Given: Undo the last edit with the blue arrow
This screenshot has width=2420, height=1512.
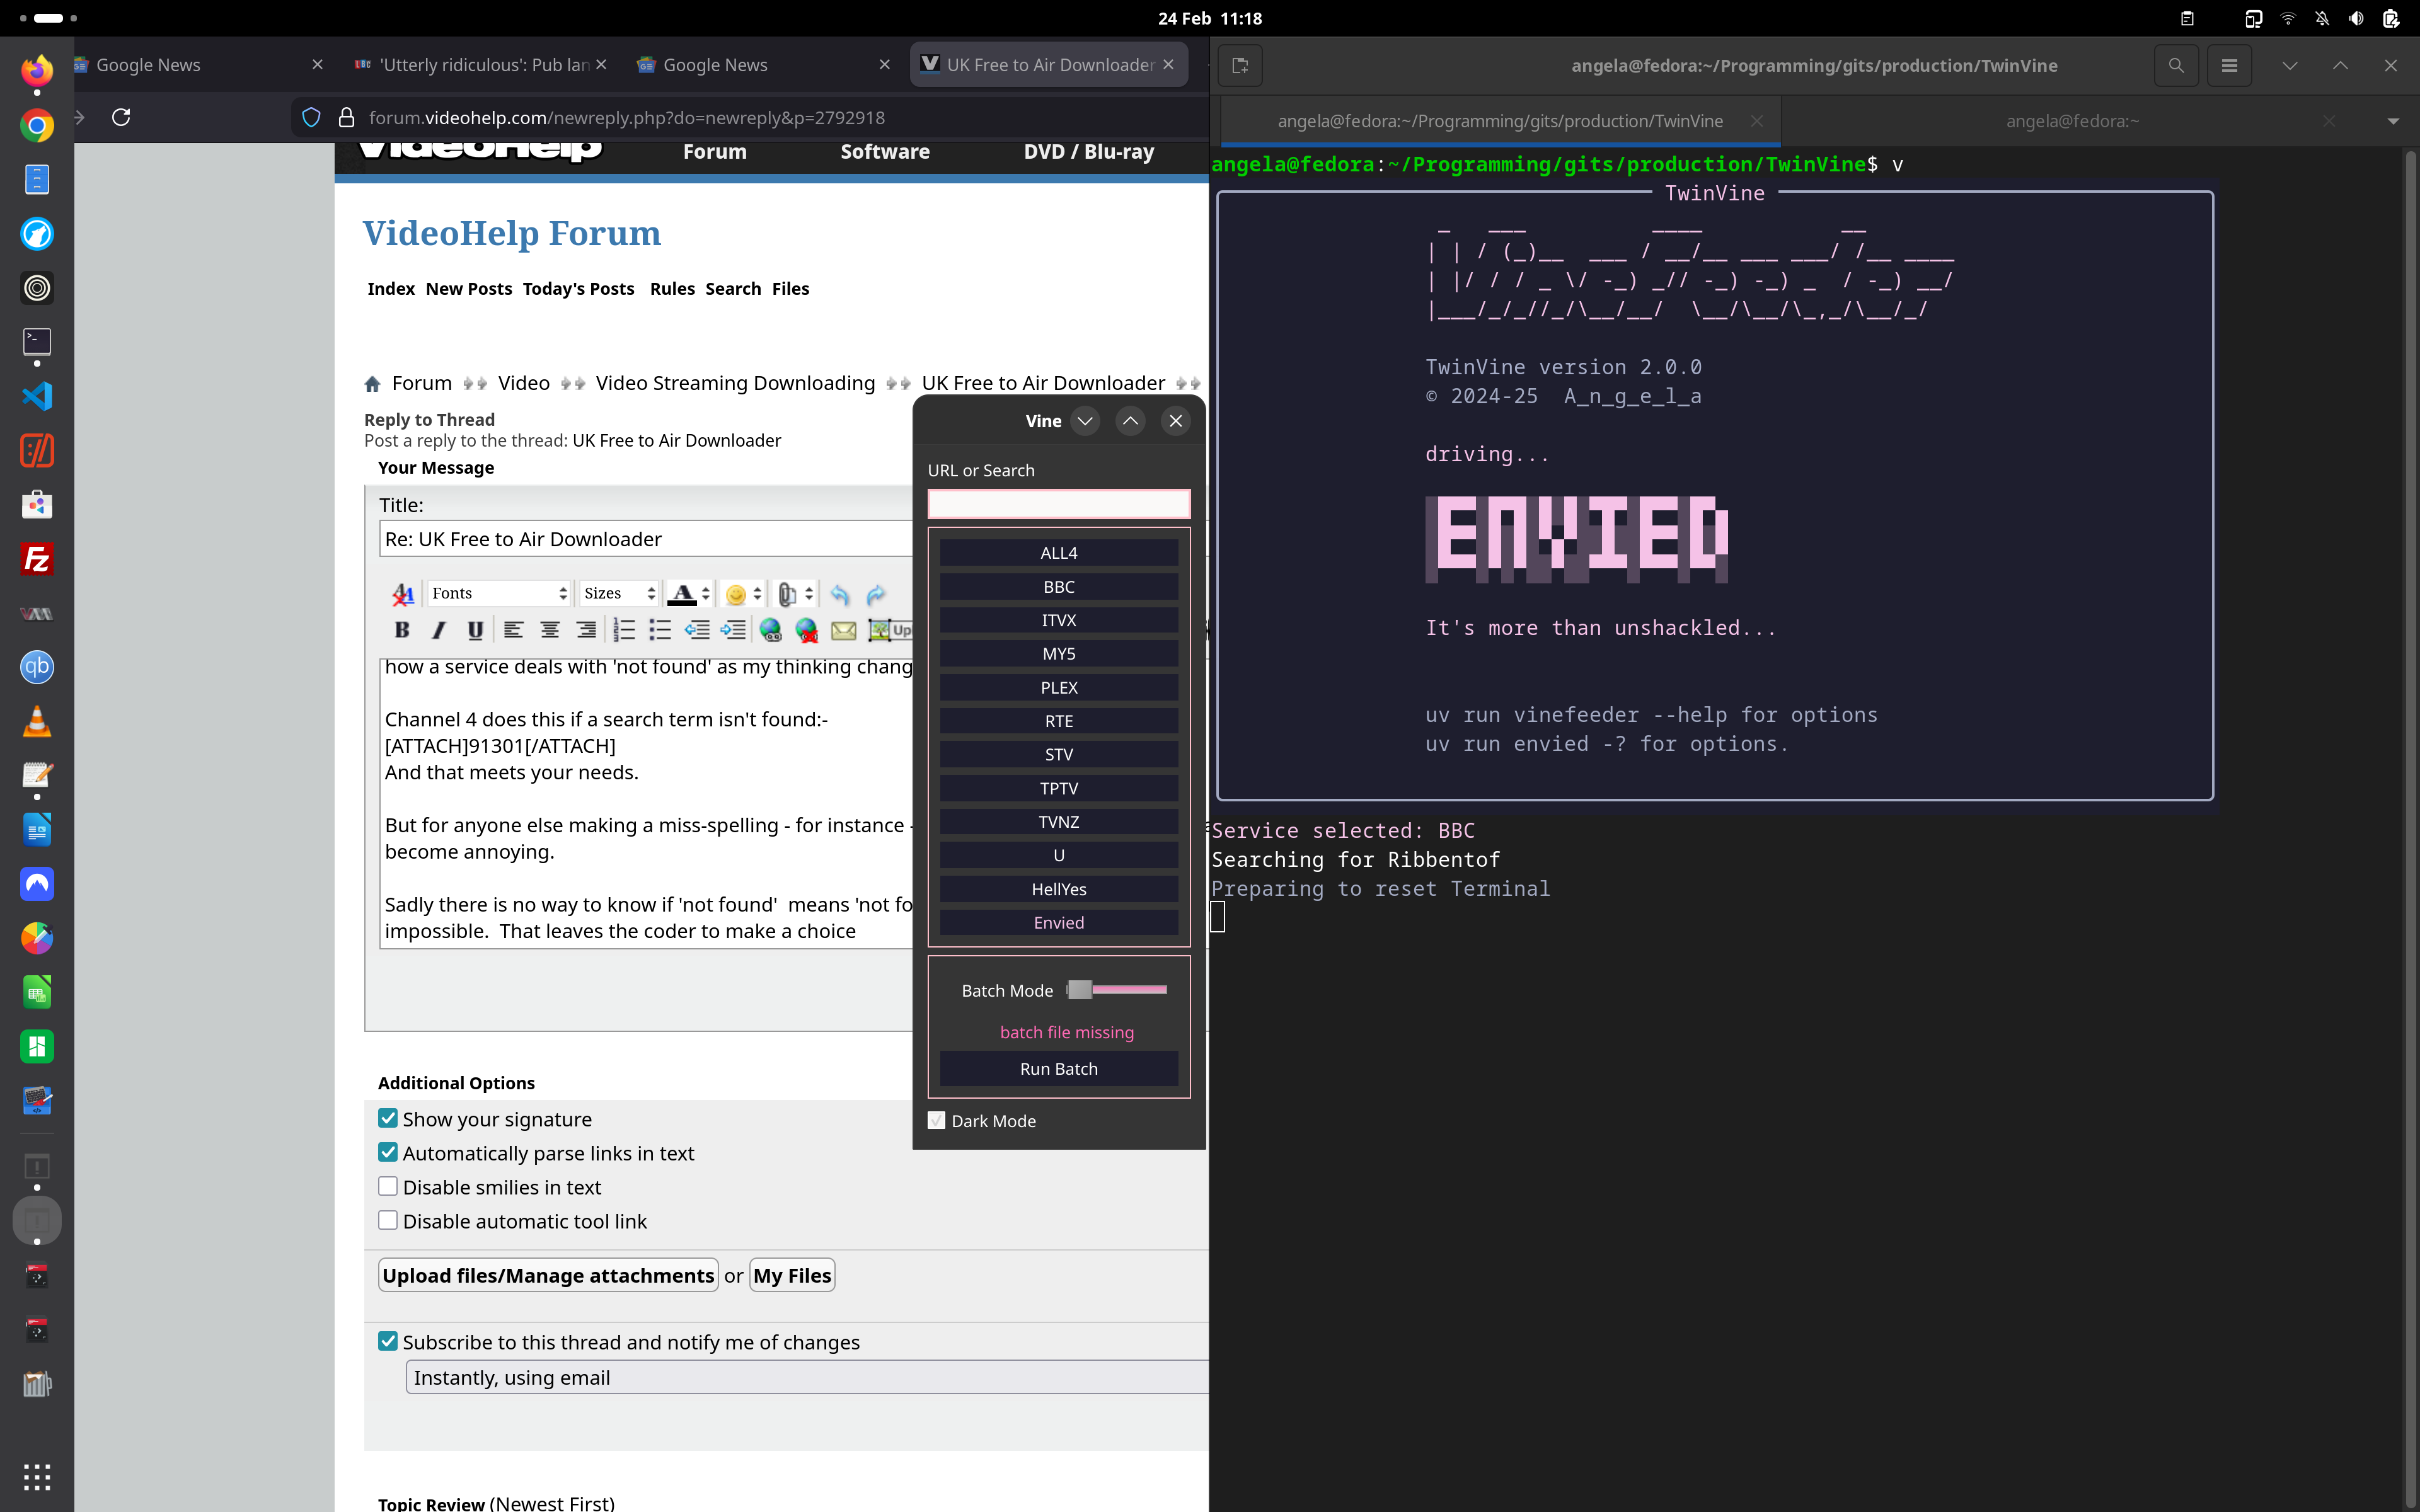Looking at the screenshot, I should click(x=840, y=594).
